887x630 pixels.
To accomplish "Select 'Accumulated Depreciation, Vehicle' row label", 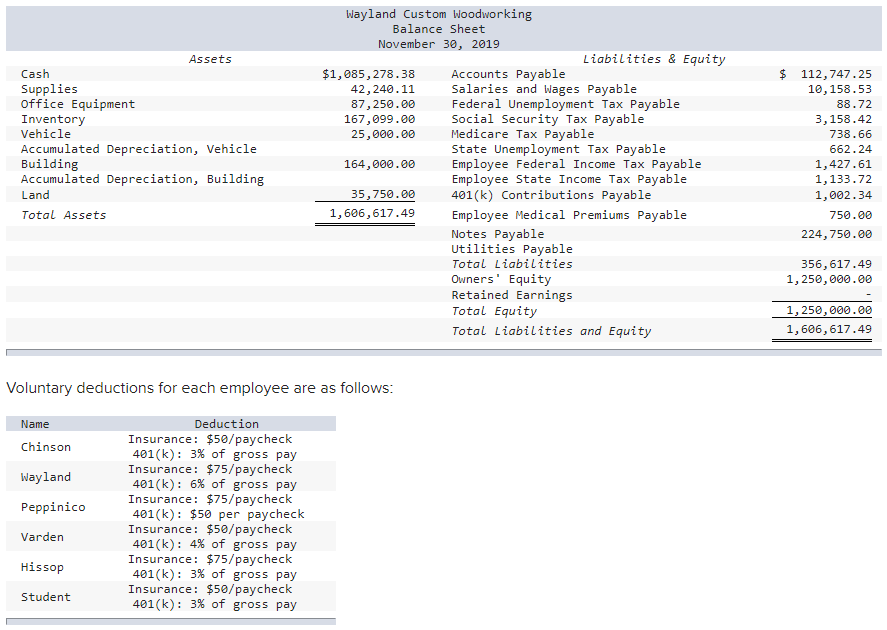I will (139, 149).
